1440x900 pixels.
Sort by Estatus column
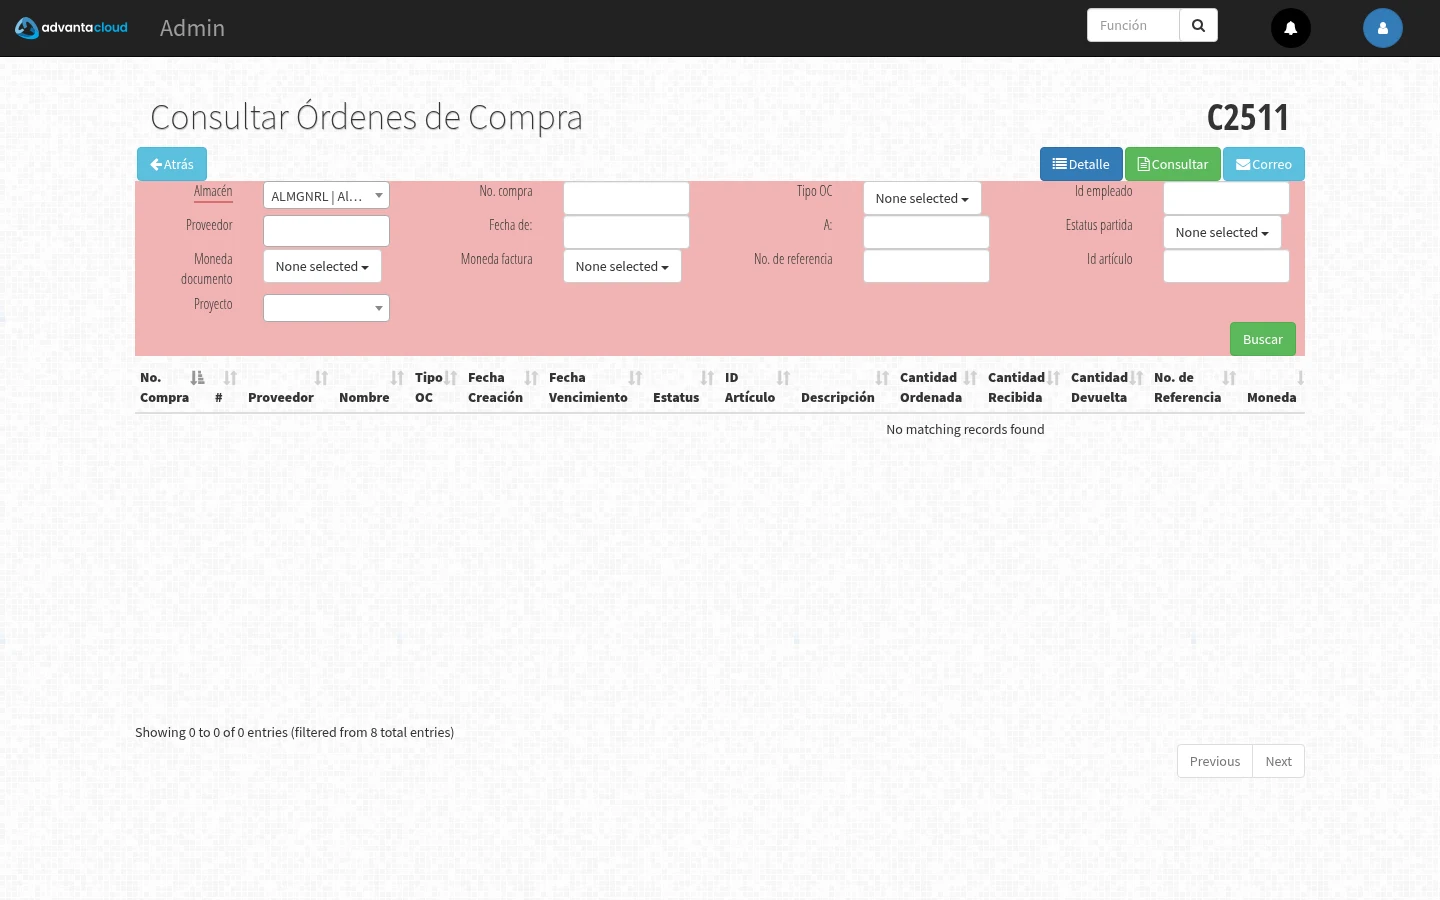coord(684,387)
